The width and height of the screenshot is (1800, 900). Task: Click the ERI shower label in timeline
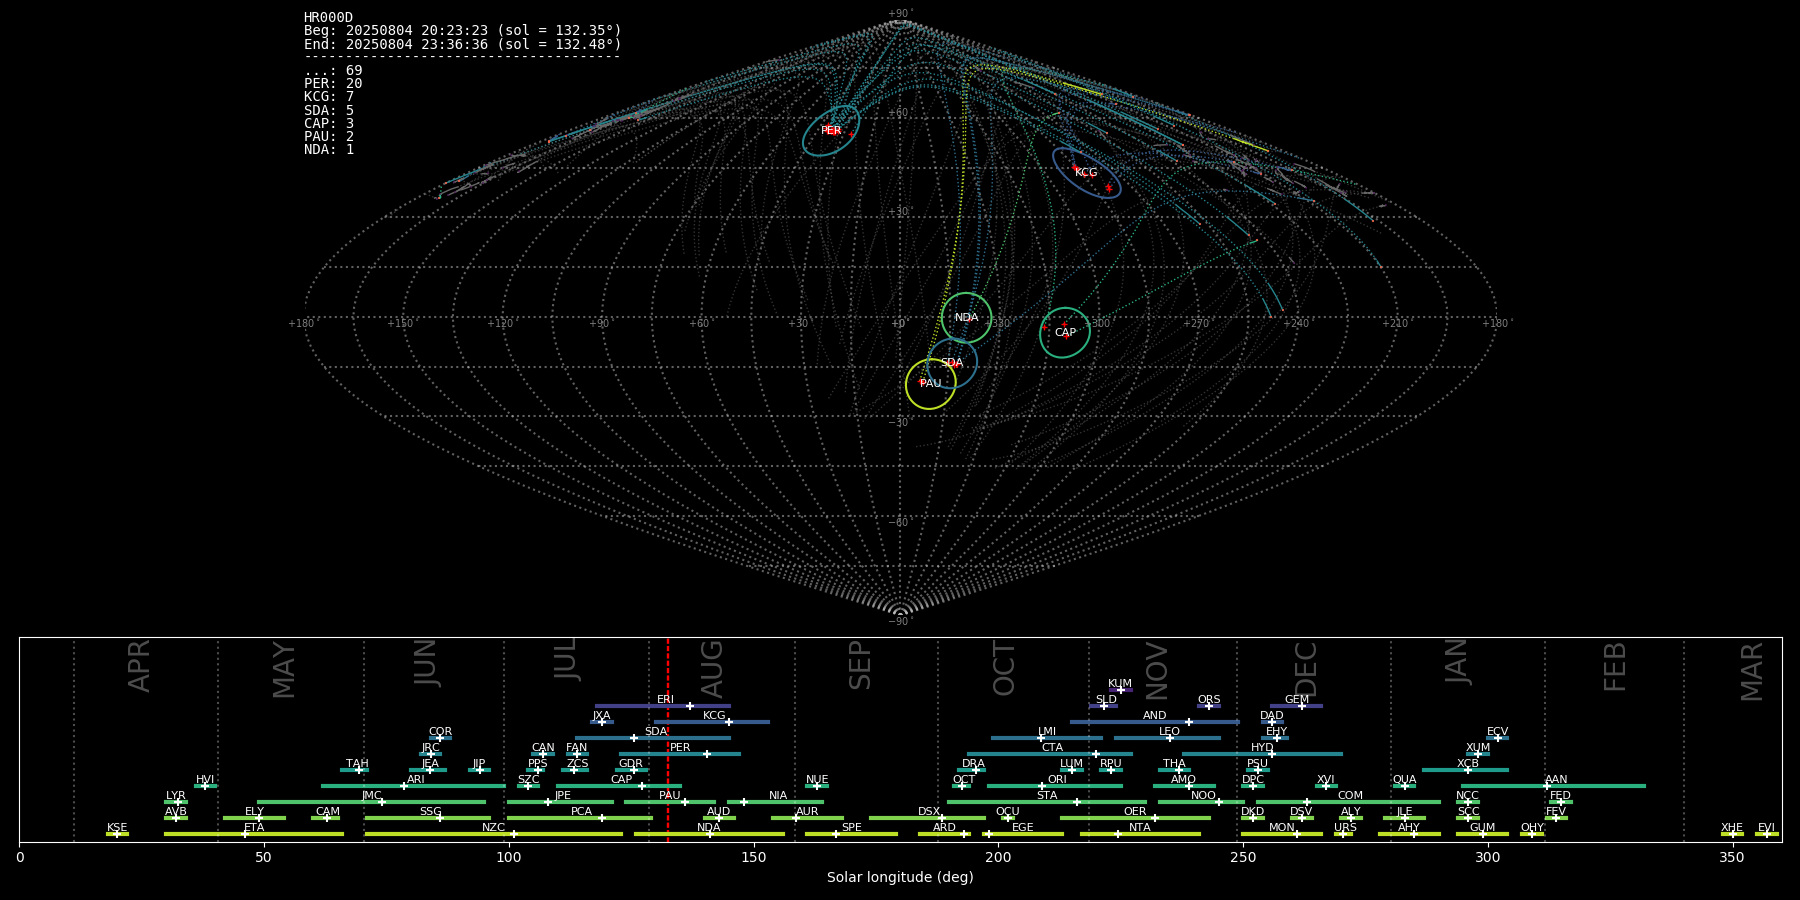tap(665, 700)
